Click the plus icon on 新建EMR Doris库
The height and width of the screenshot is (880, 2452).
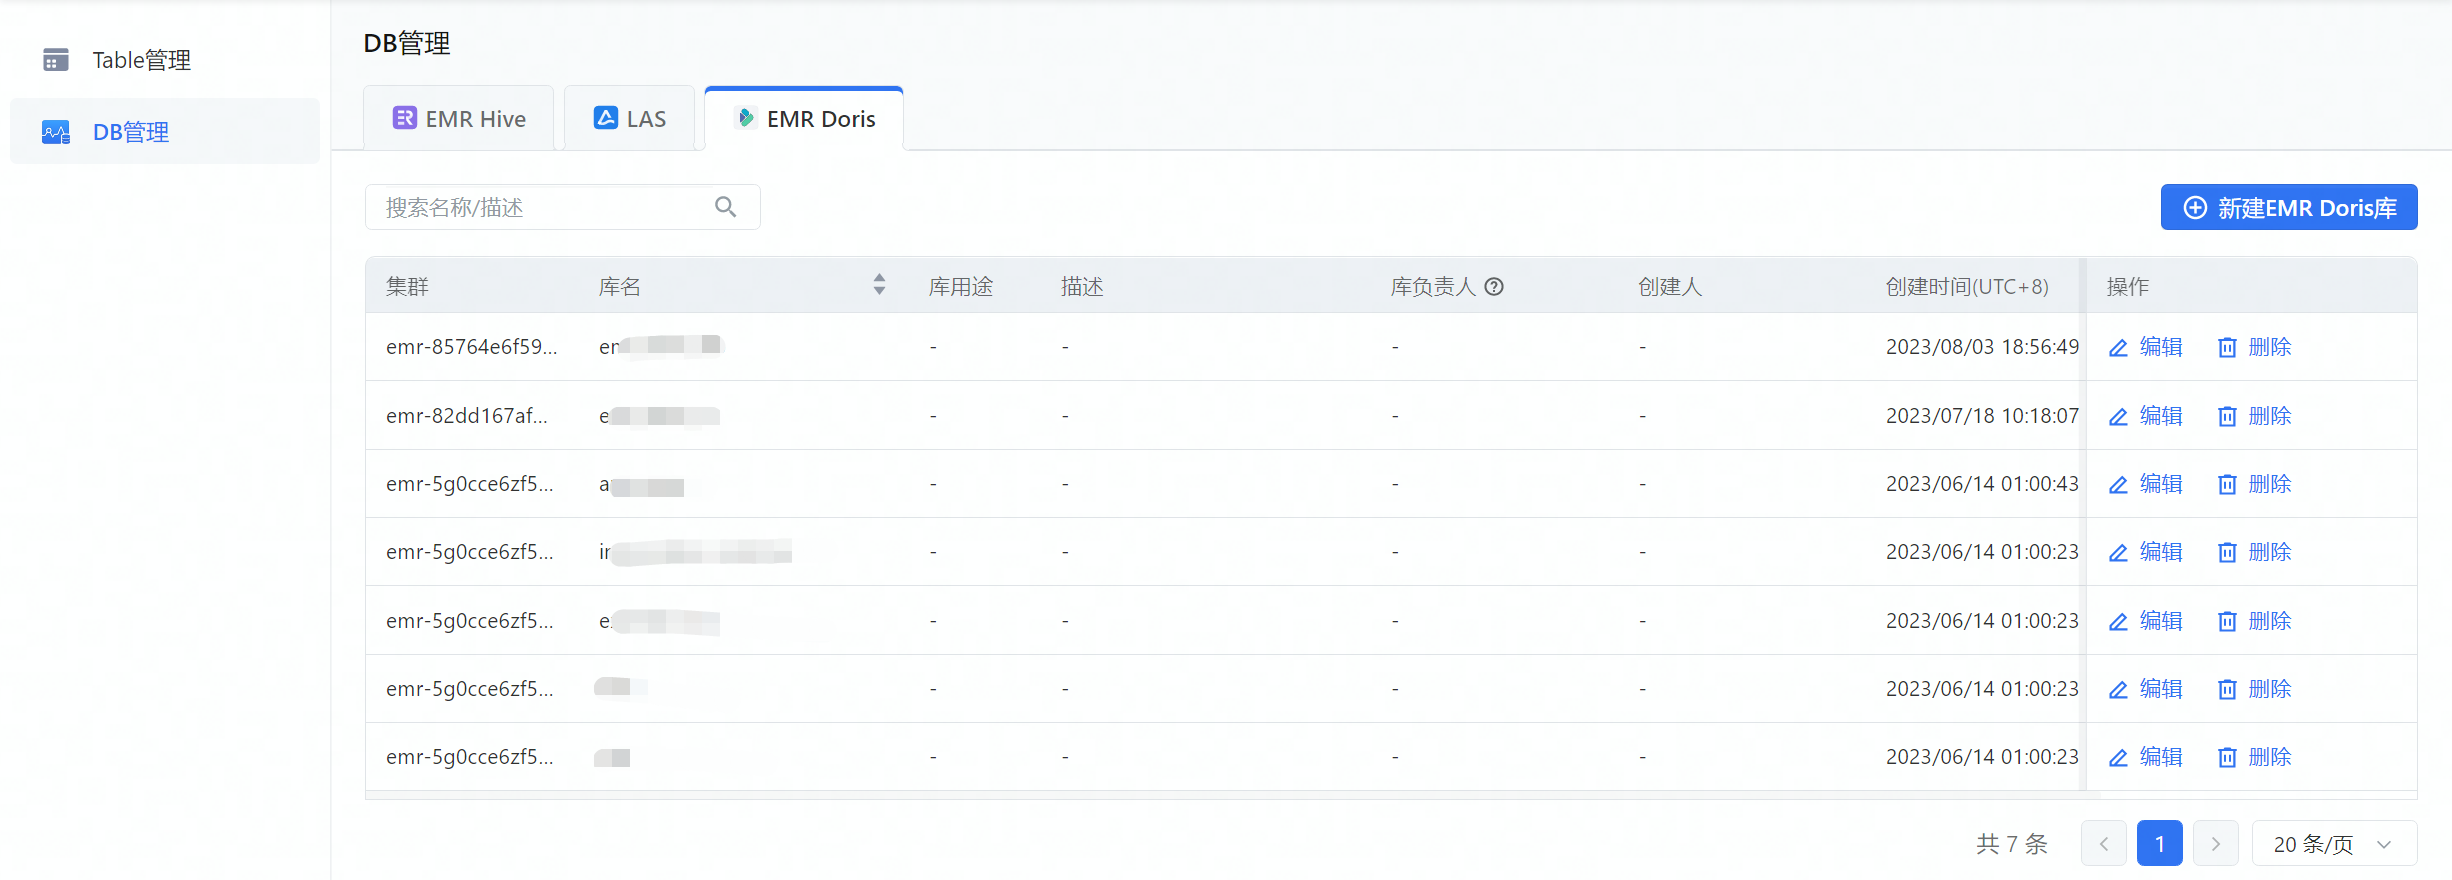point(2195,208)
